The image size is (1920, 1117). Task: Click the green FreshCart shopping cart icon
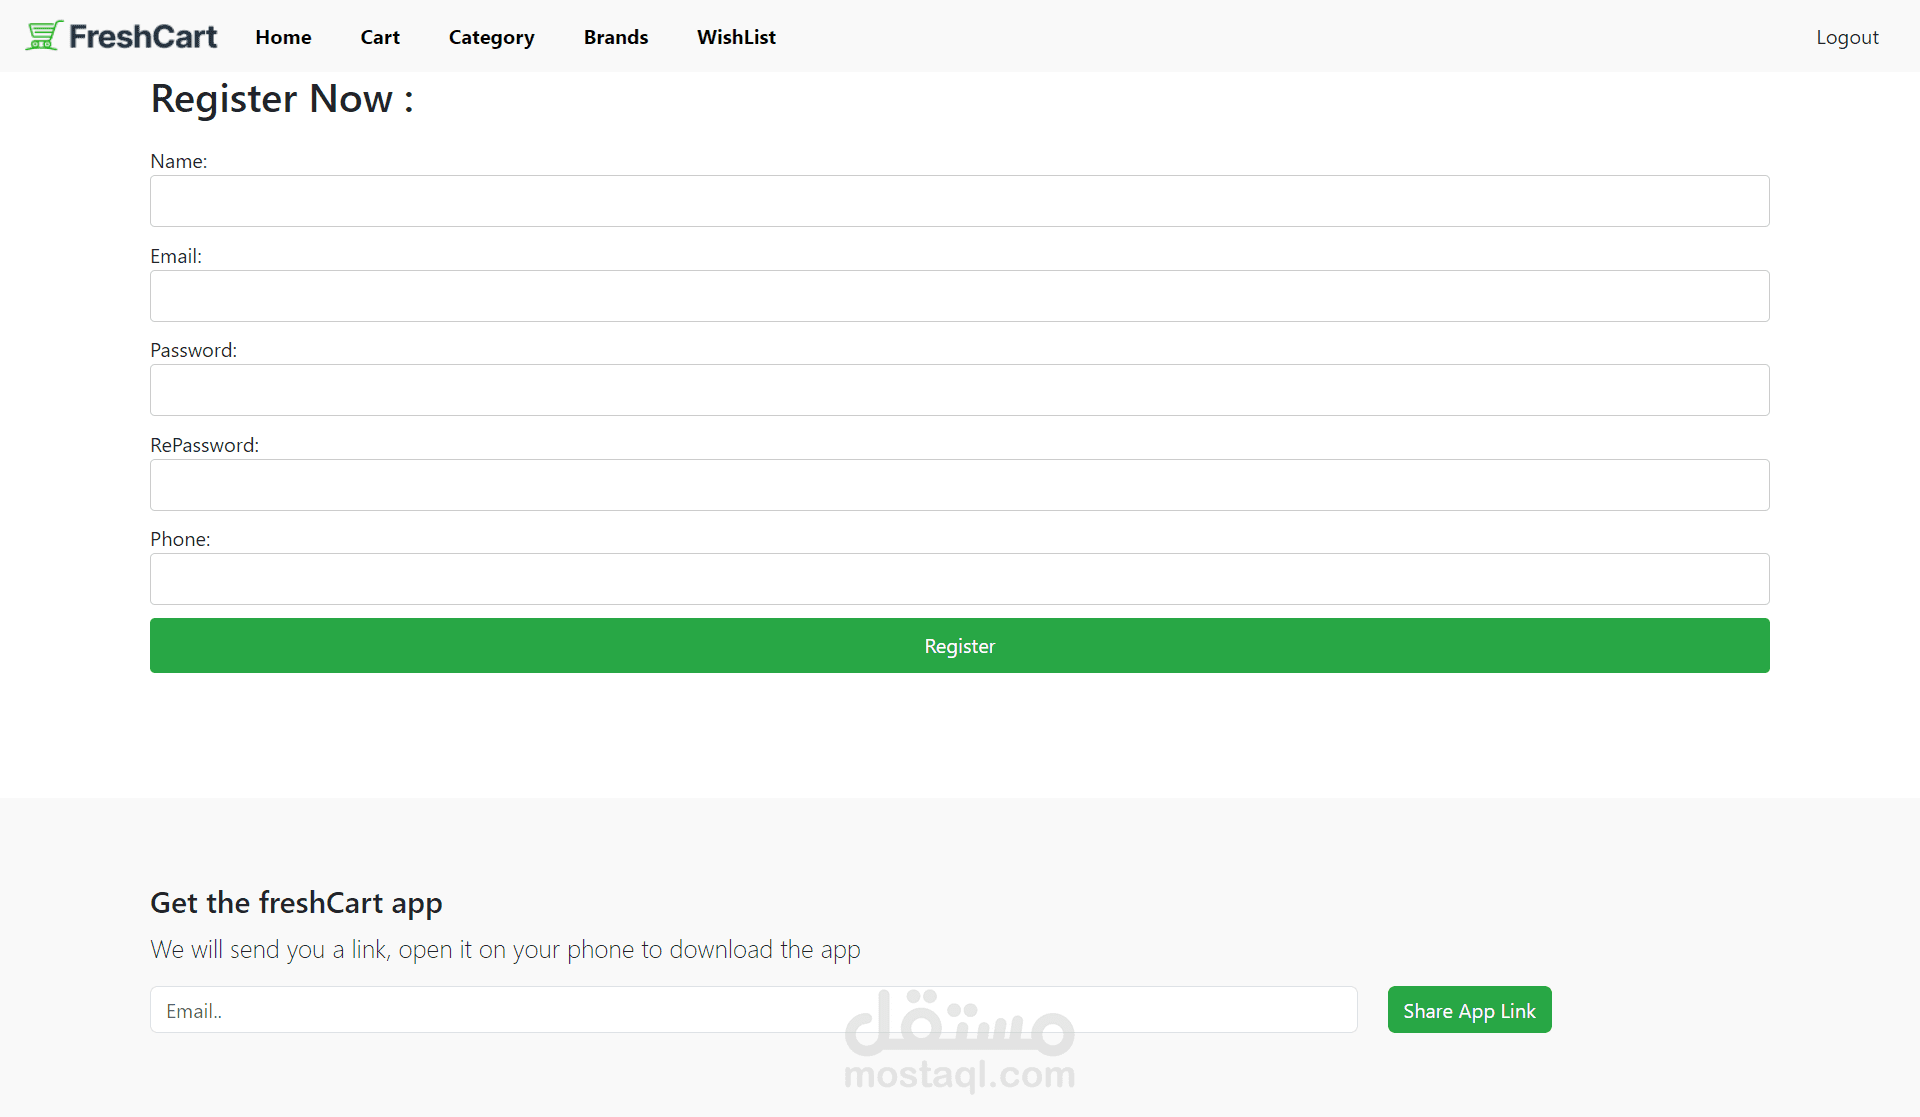(42, 34)
